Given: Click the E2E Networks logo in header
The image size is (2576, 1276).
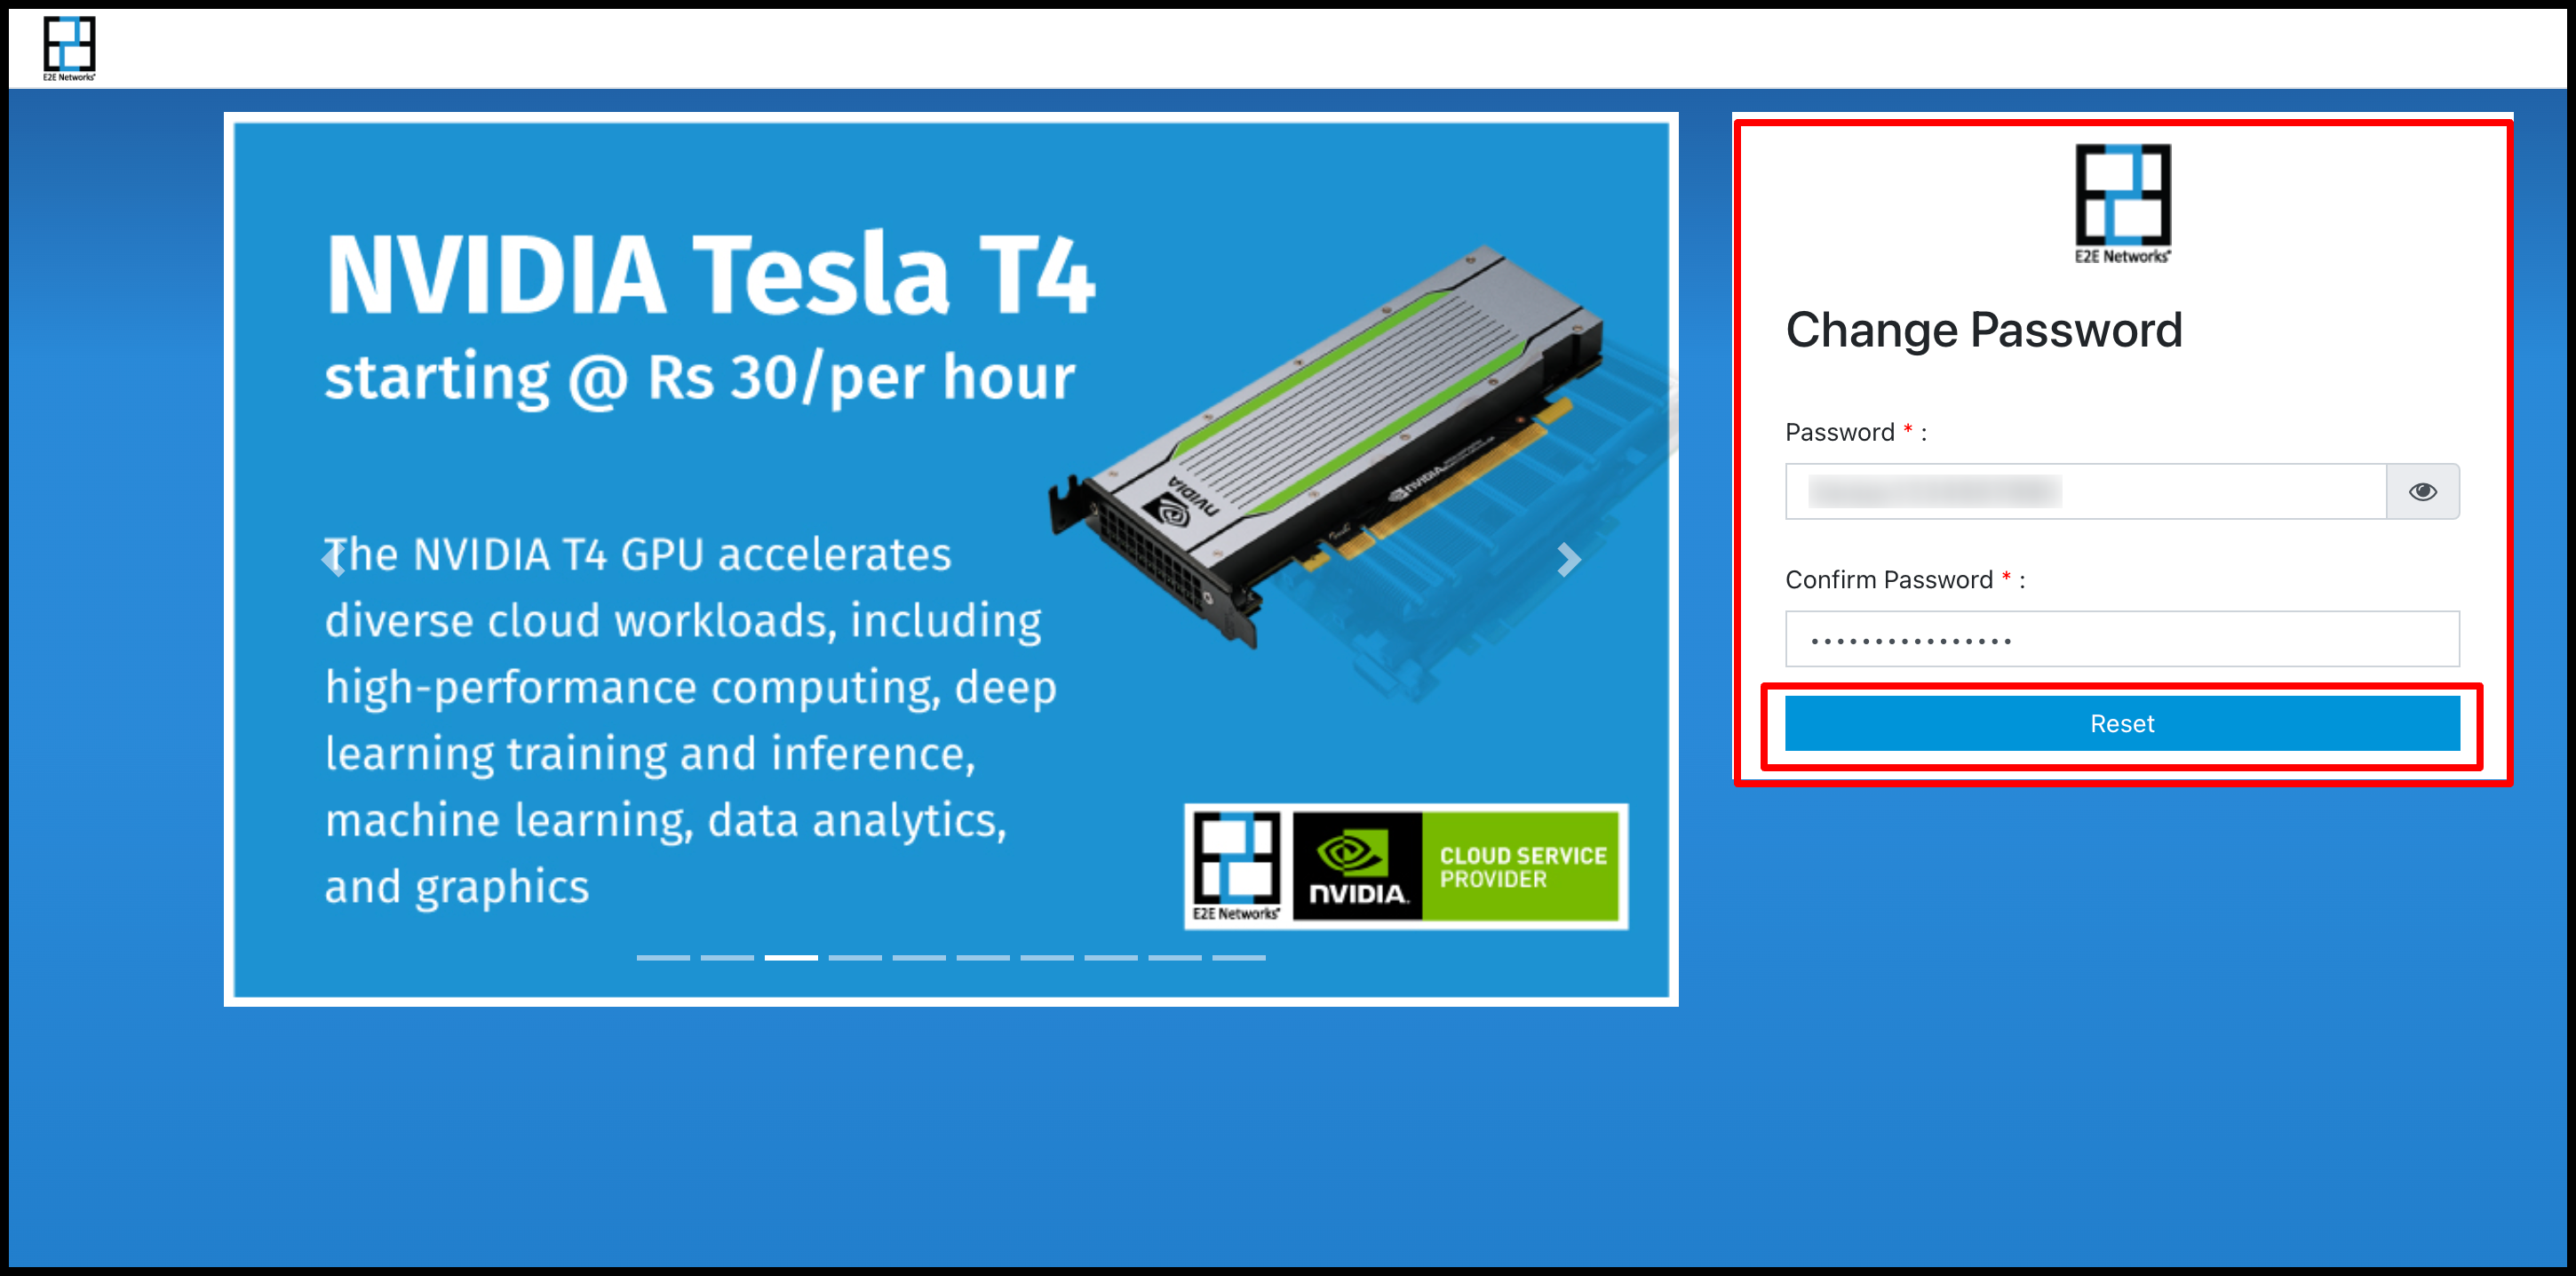Looking at the screenshot, I should (x=69, y=48).
